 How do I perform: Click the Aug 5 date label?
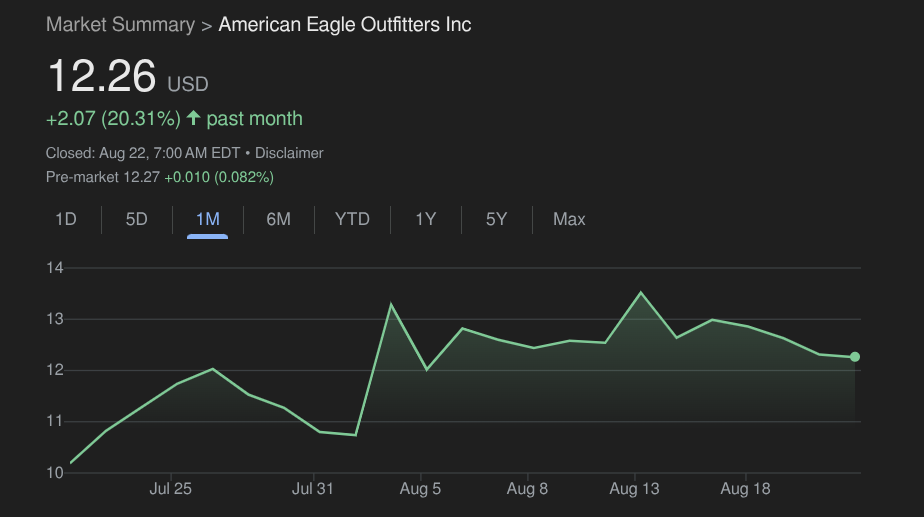click(420, 490)
